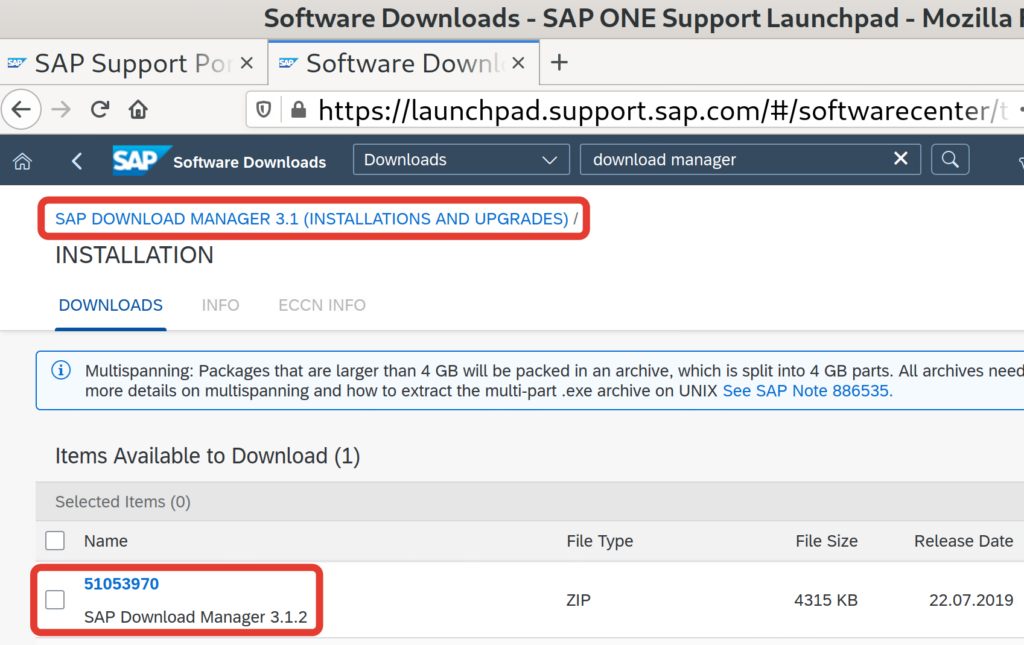Check the box for item 51053970
1024x645 pixels.
pos(55,600)
